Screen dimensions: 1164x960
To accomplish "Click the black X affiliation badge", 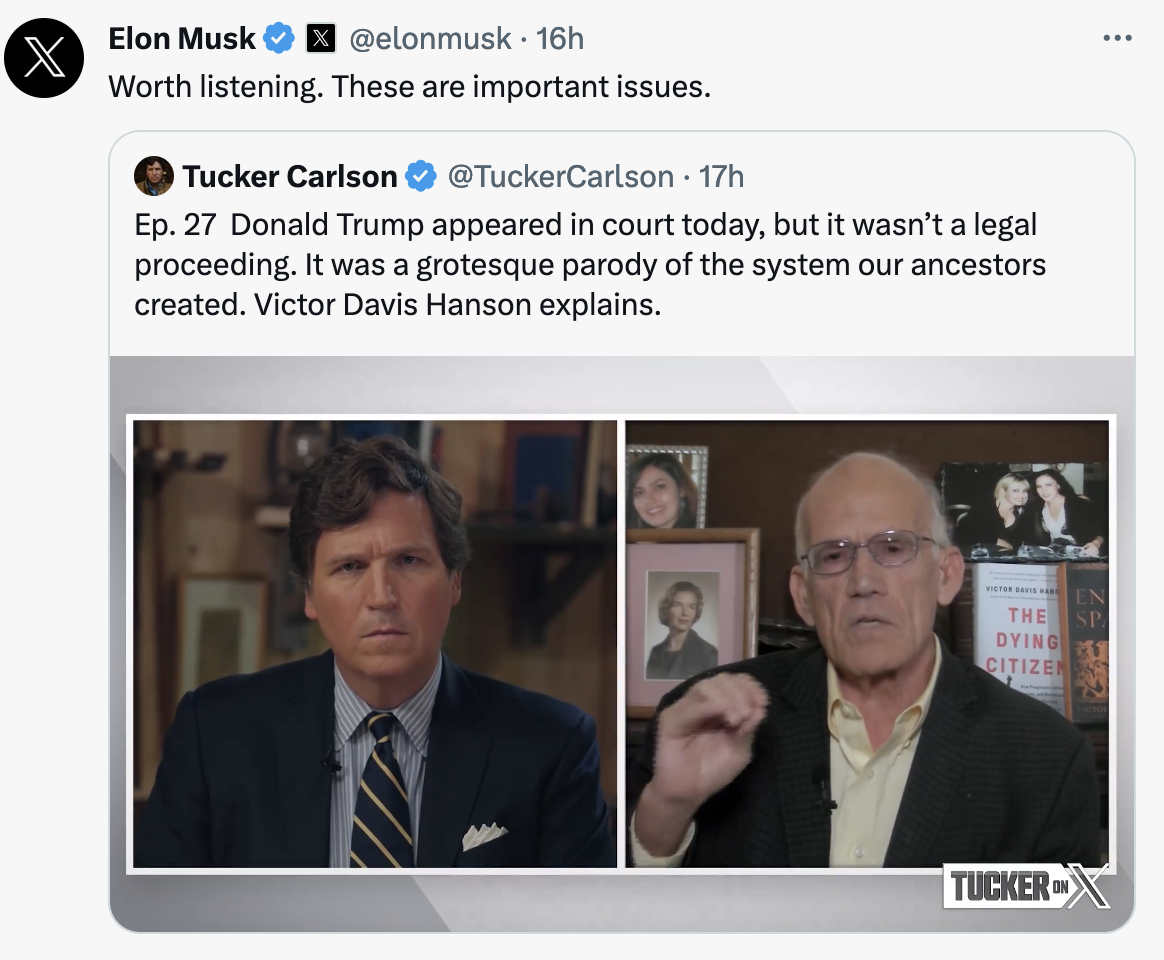I will 319,39.
